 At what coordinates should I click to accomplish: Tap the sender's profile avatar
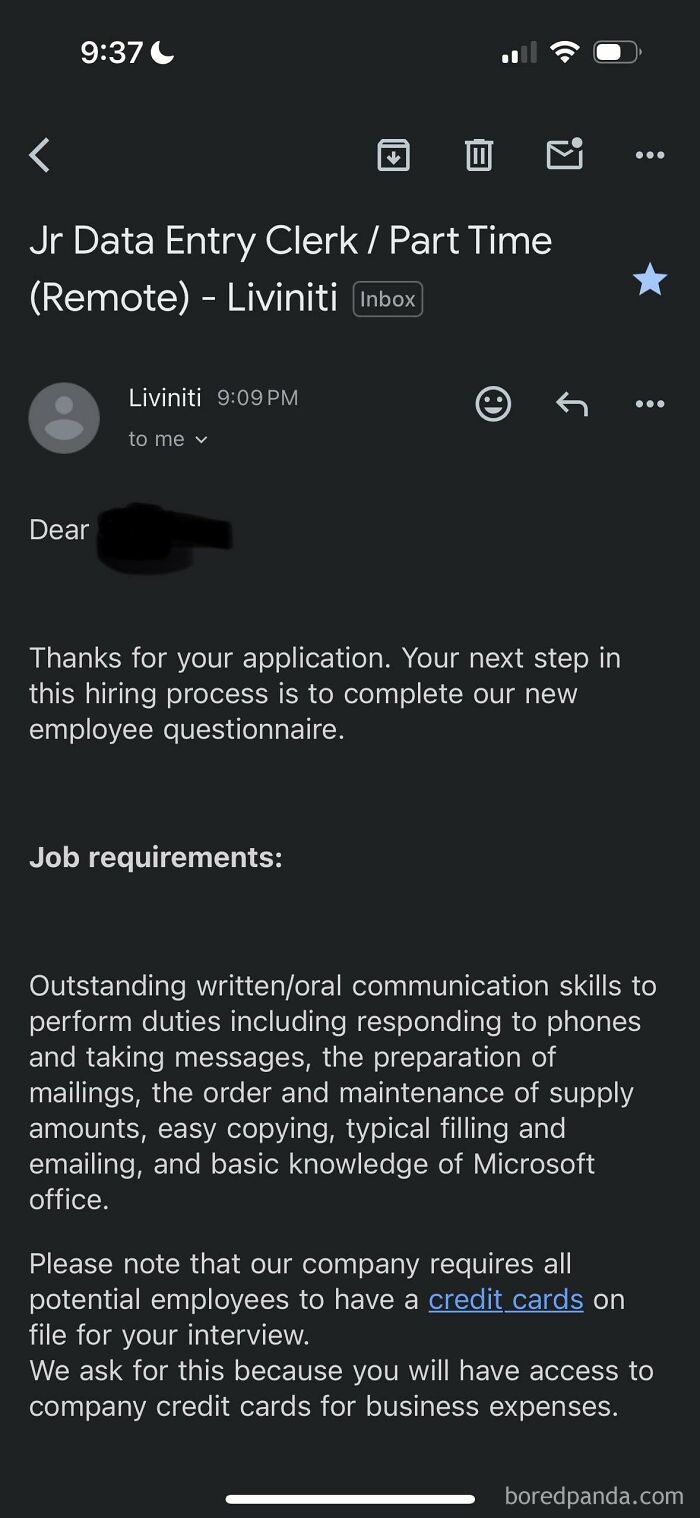point(64,417)
